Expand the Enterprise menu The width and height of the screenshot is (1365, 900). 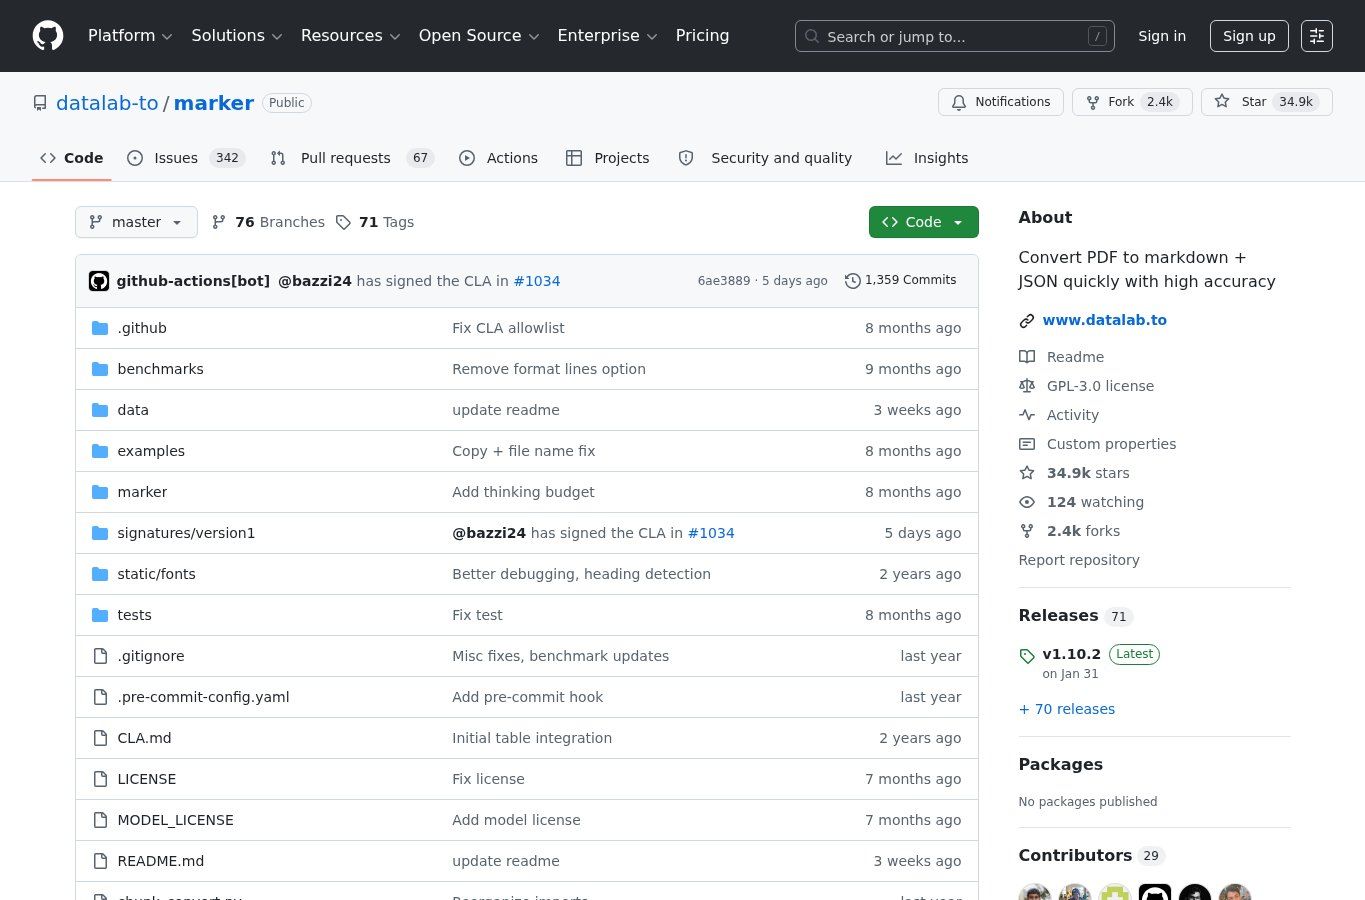(x=607, y=36)
